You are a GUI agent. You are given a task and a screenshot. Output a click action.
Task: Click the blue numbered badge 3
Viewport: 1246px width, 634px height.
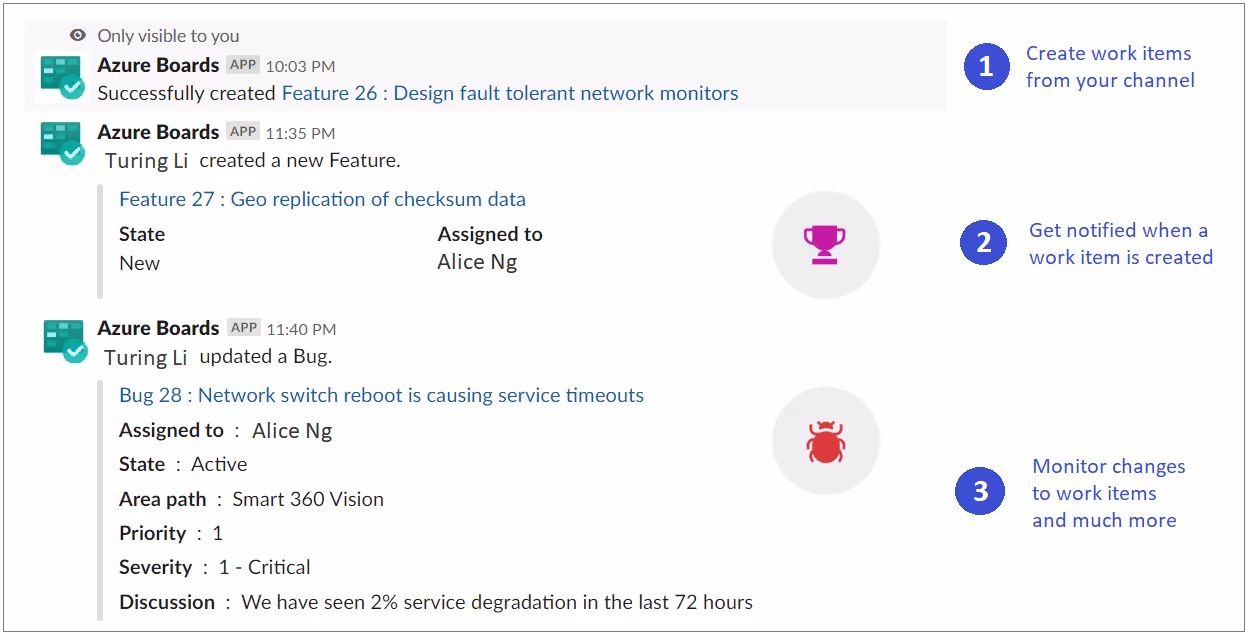980,492
